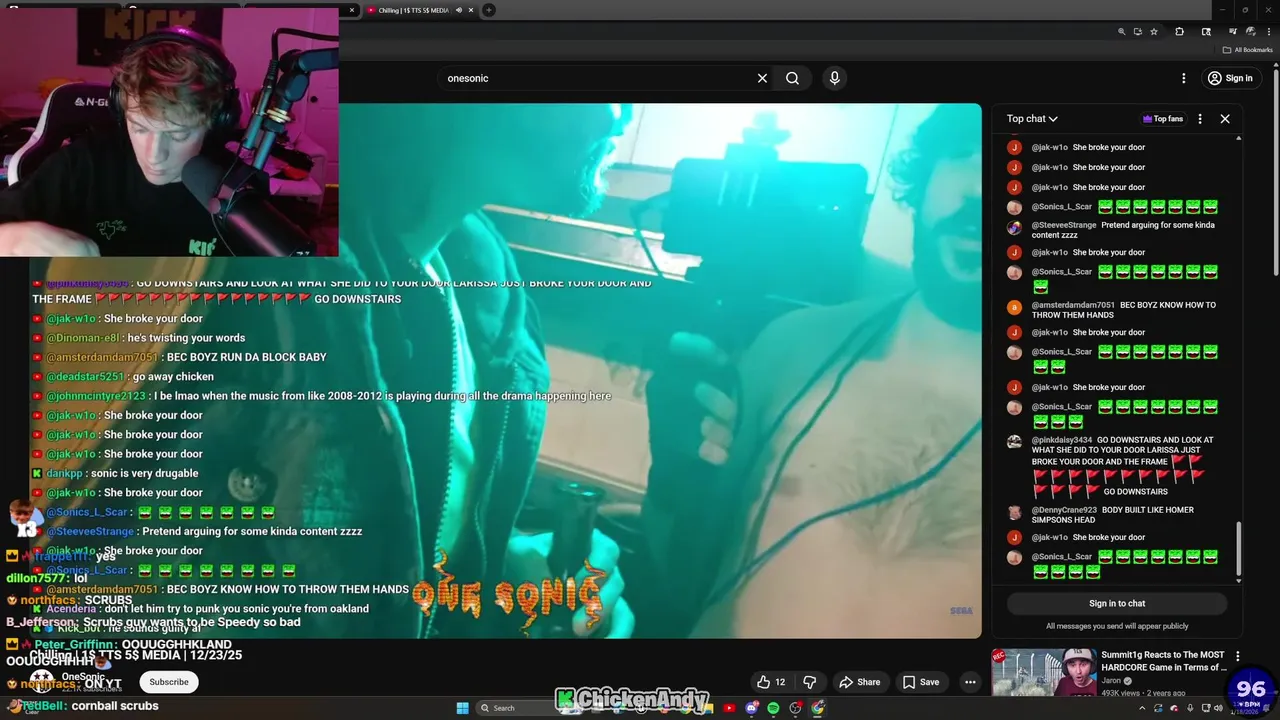Screen dimensions: 1280x720
Task: Open Discord from the taskbar
Action: (x=751, y=708)
